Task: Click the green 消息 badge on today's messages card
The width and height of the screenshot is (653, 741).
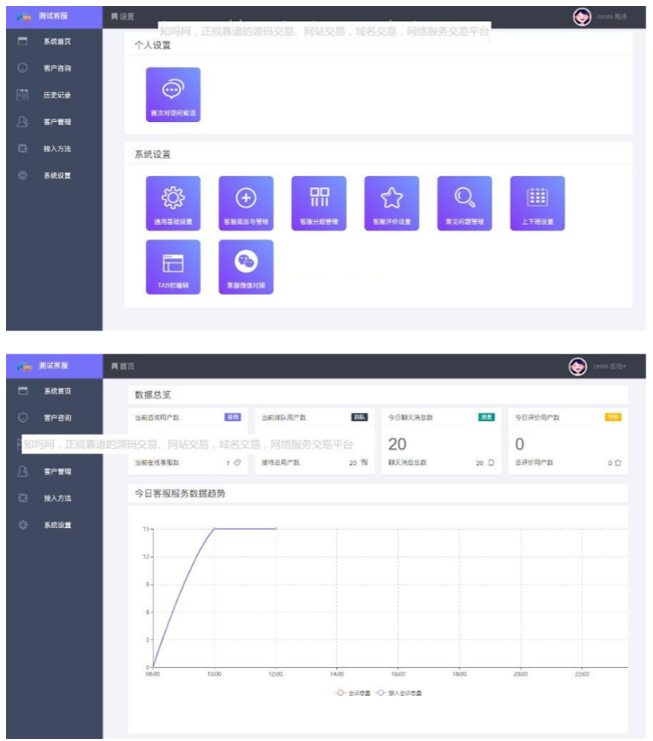Action: pyautogui.click(x=486, y=416)
